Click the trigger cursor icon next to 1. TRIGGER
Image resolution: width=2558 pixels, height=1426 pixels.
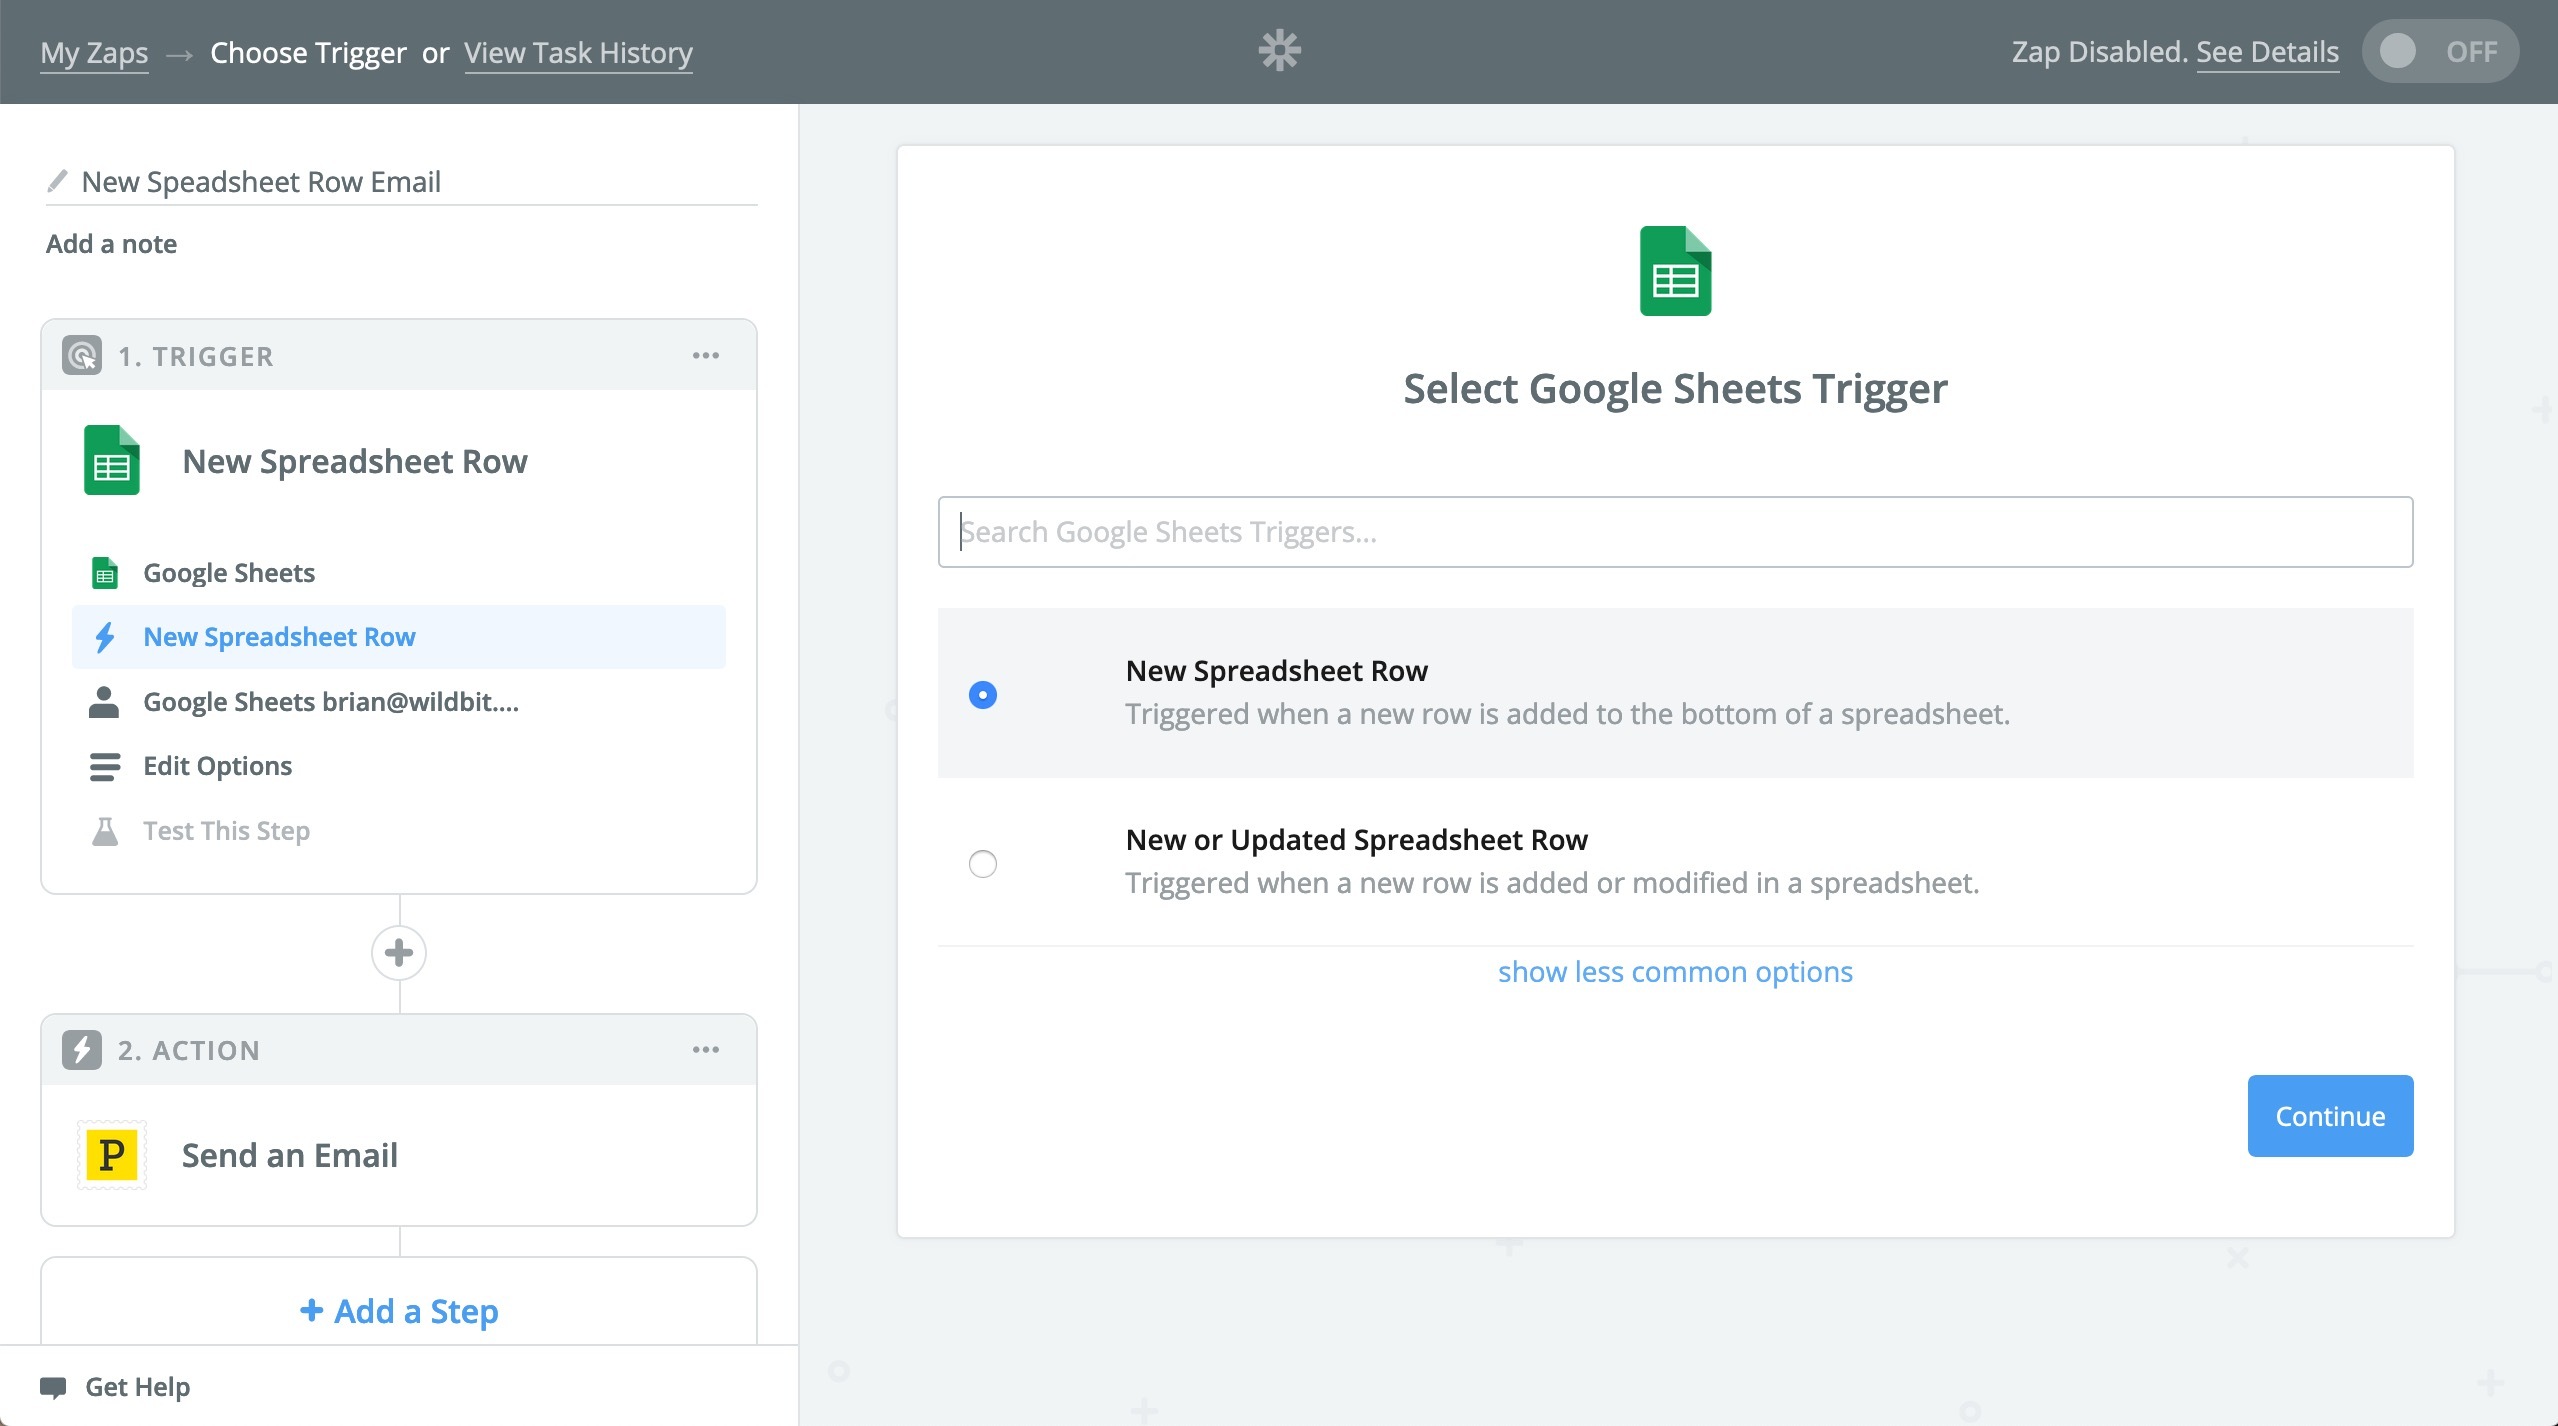click(82, 355)
